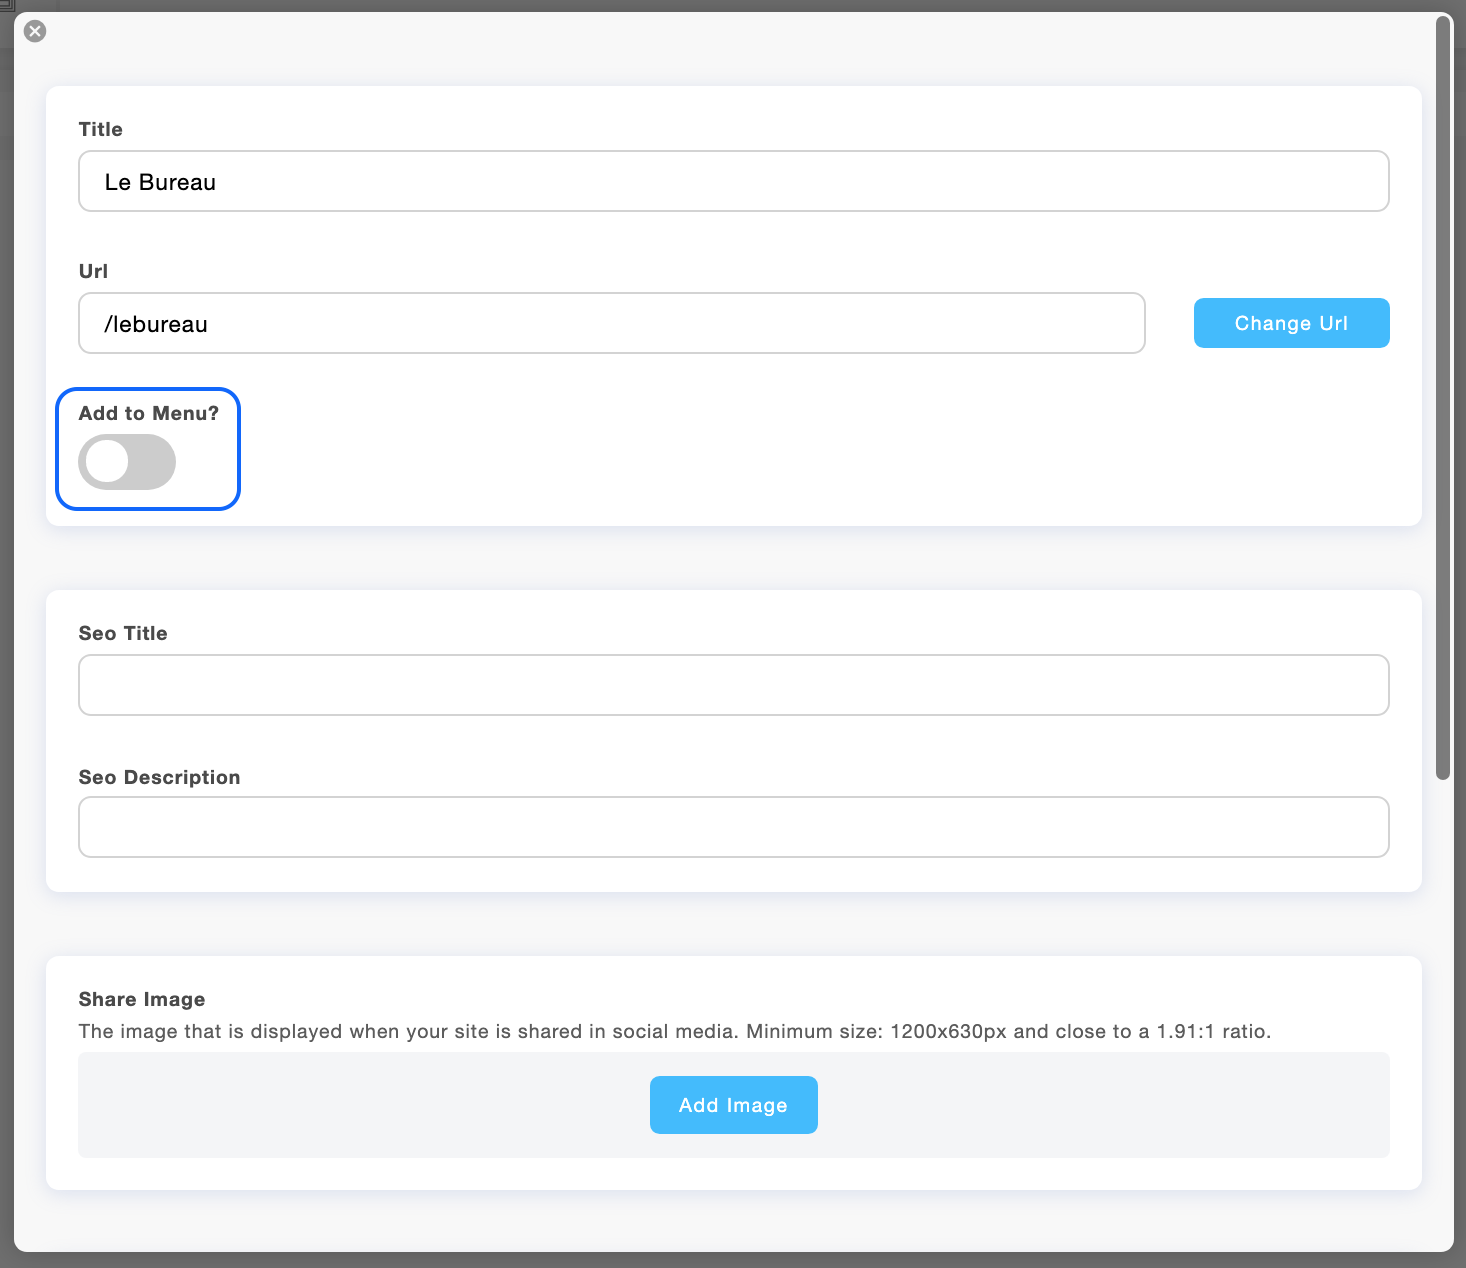Image resolution: width=1466 pixels, height=1268 pixels.
Task: Click the "Seo Description" label
Action: (159, 778)
